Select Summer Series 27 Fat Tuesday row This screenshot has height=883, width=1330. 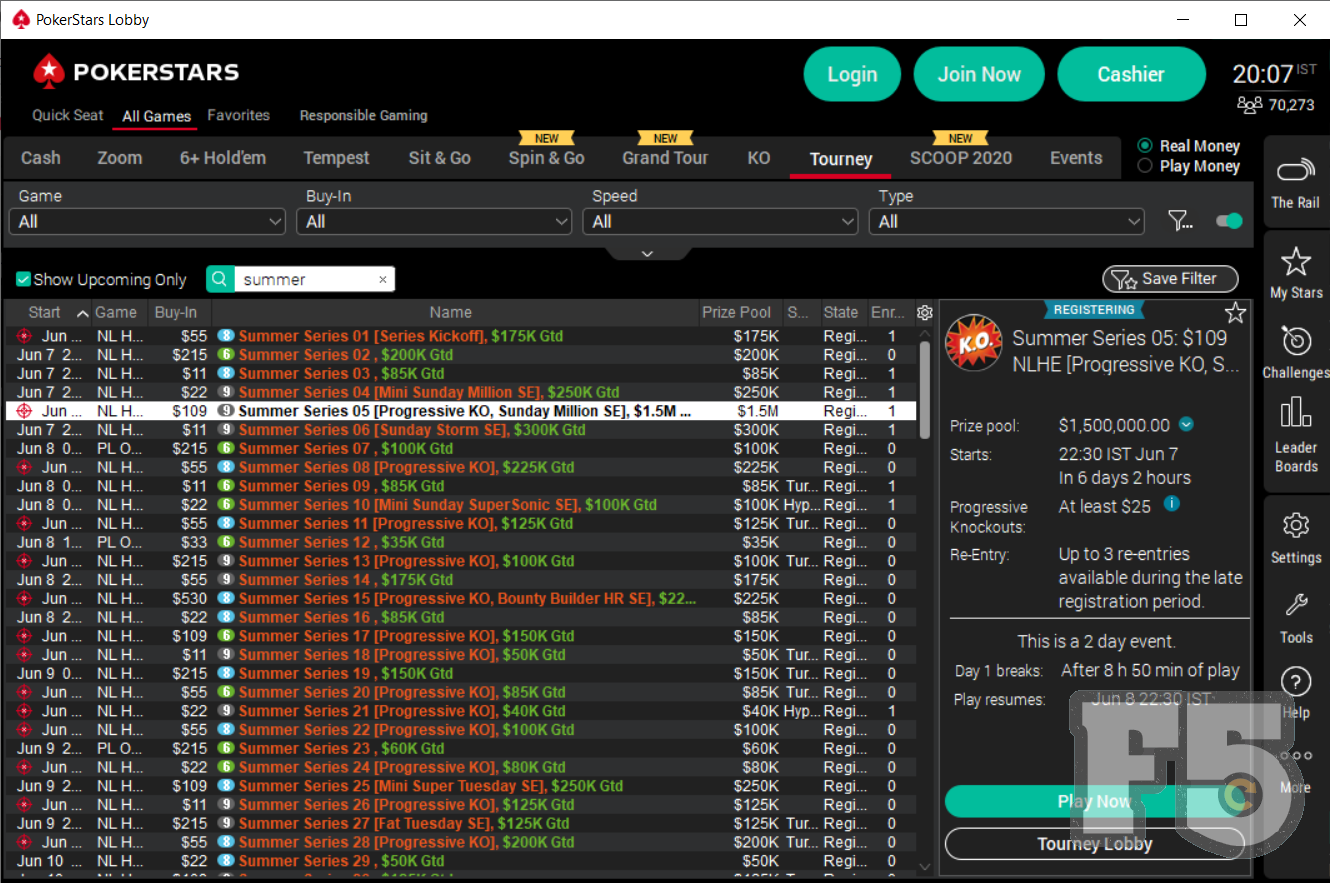click(x=460, y=823)
